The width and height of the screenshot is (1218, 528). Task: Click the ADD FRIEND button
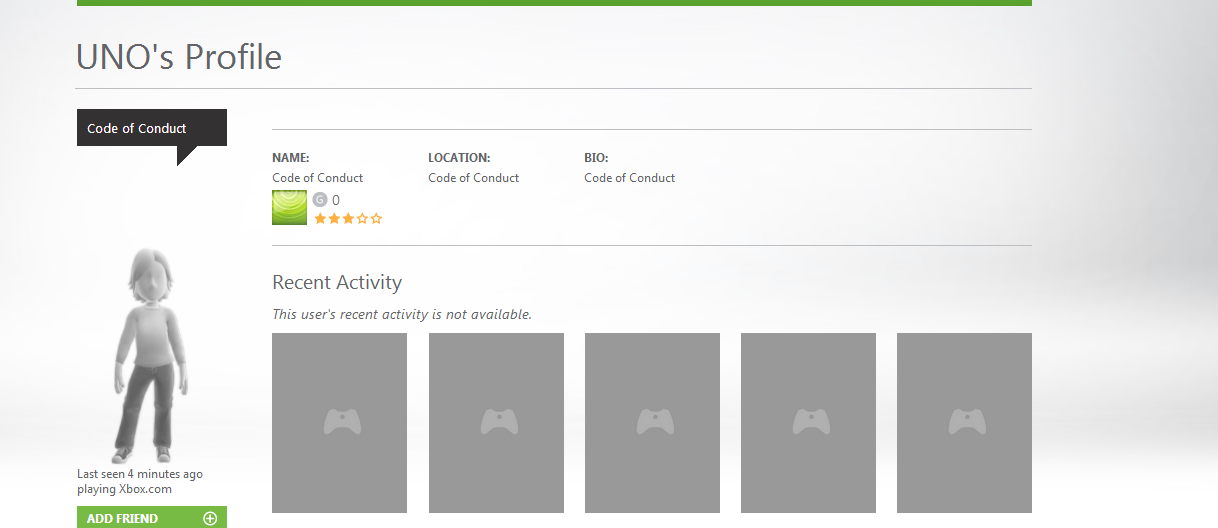point(152,517)
